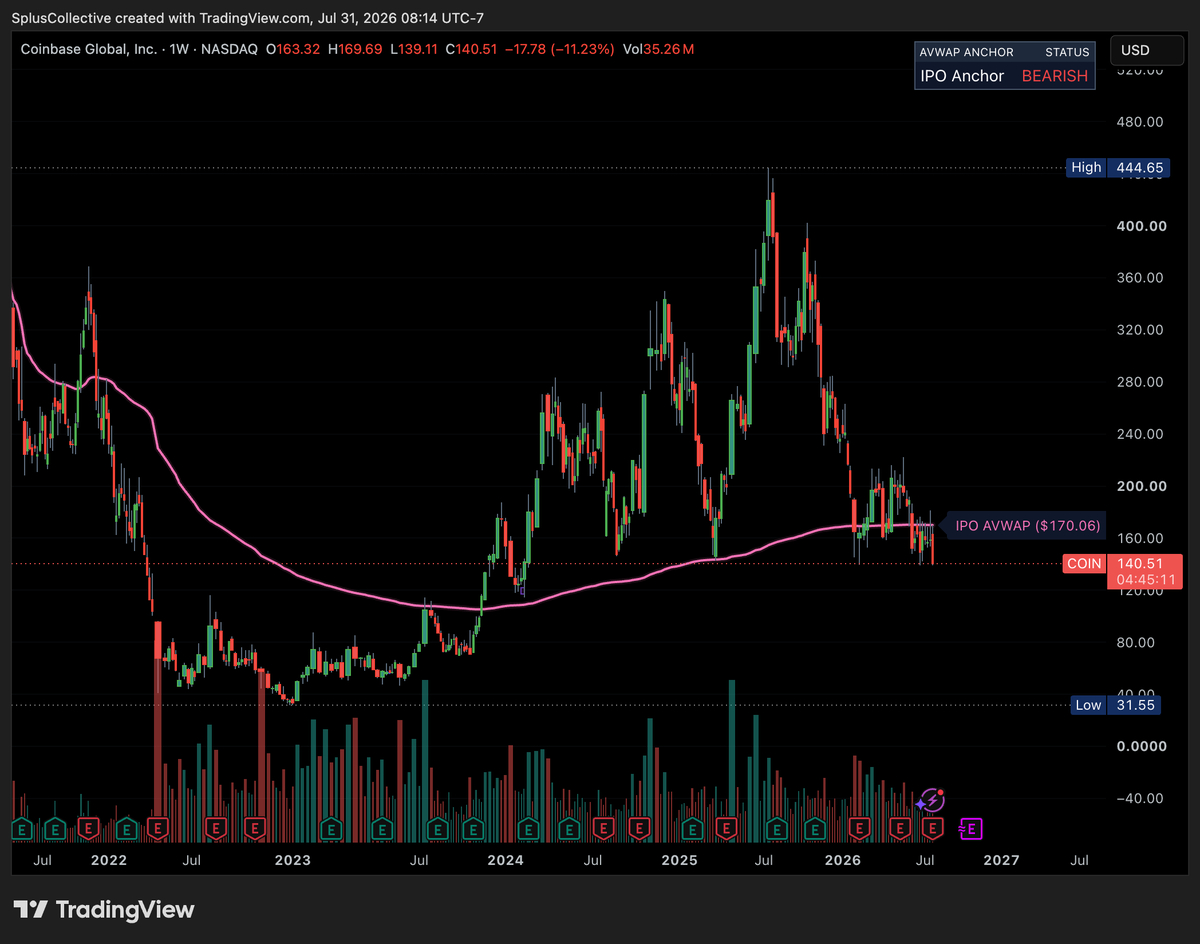Click the first green earnings marker after 2023 label

[332, 828]
